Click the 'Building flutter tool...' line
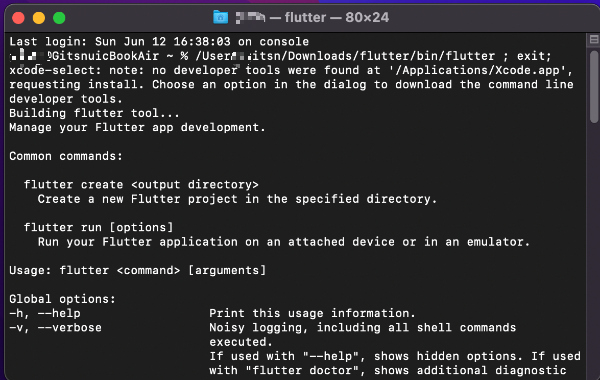This screenshot has width=600, height=380. pyautogui.click(x=94, y=113)
